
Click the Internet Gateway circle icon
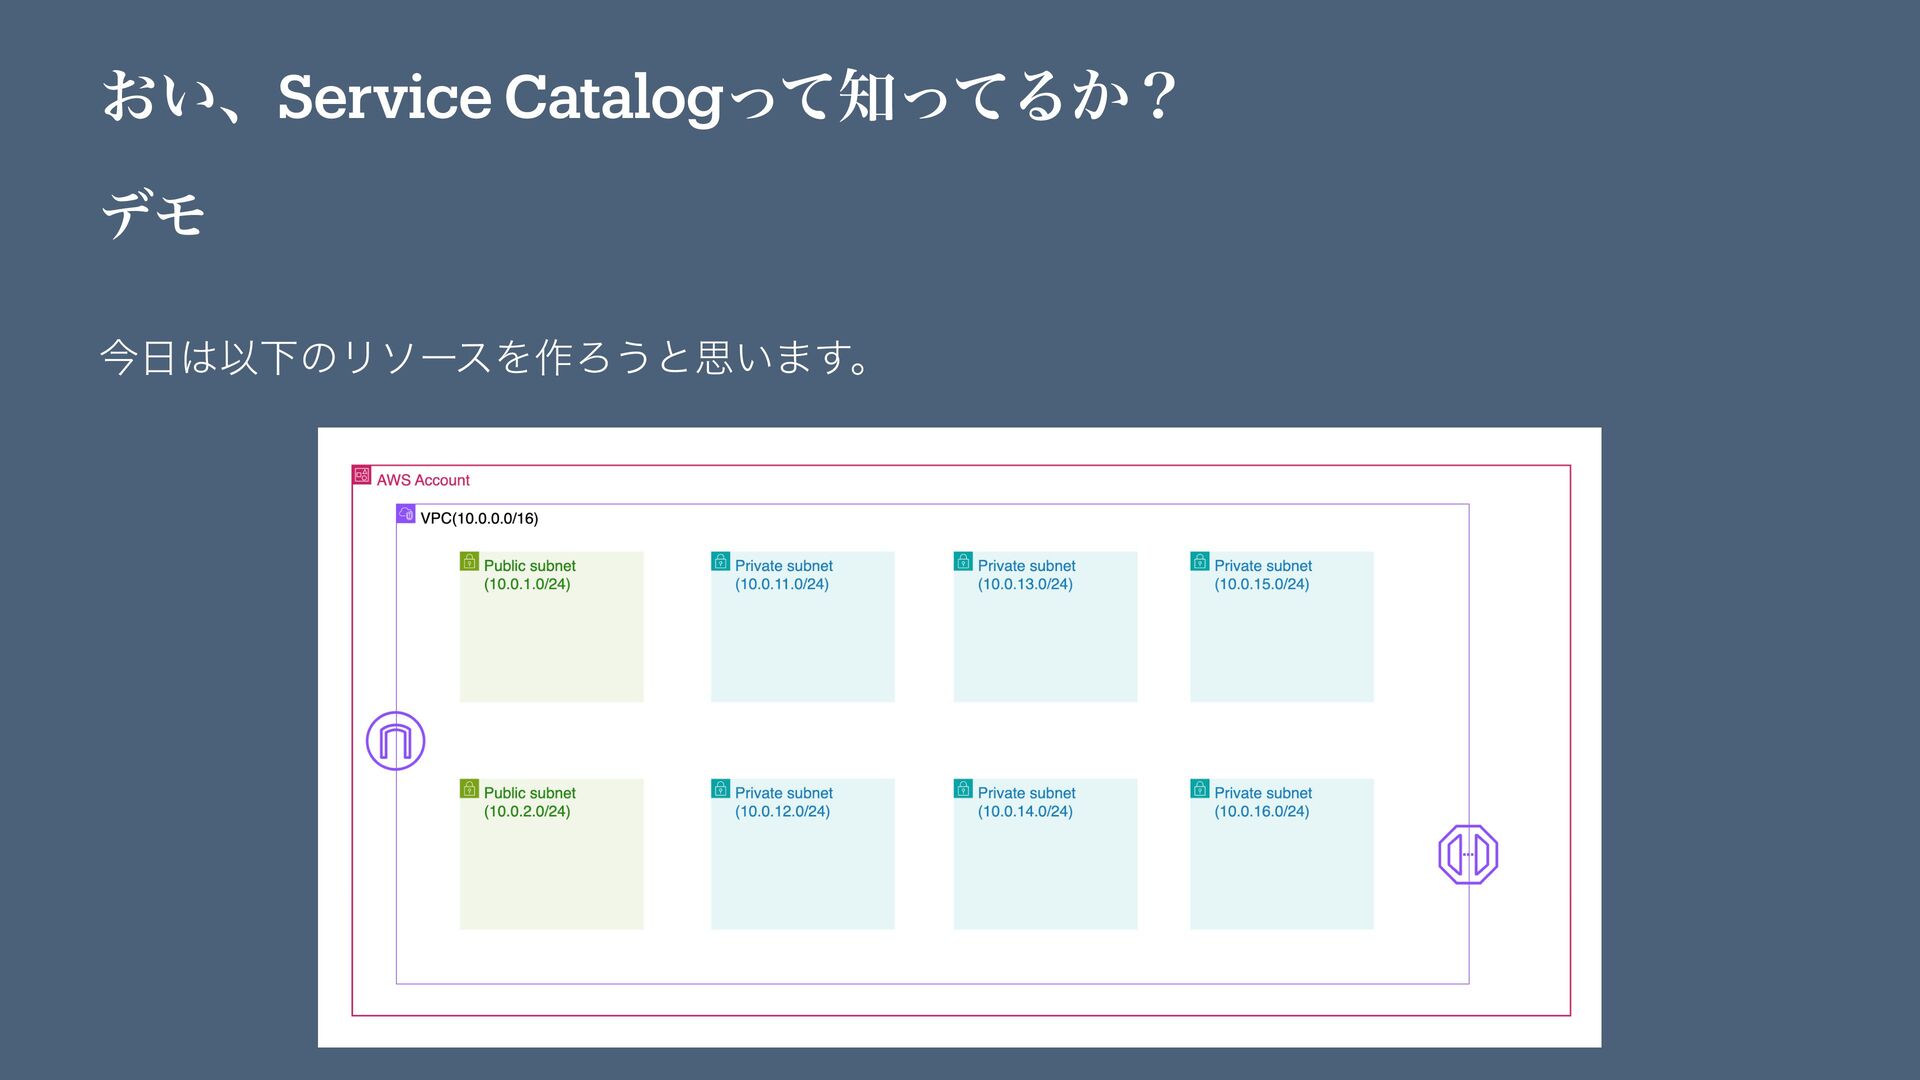(396, 741)
